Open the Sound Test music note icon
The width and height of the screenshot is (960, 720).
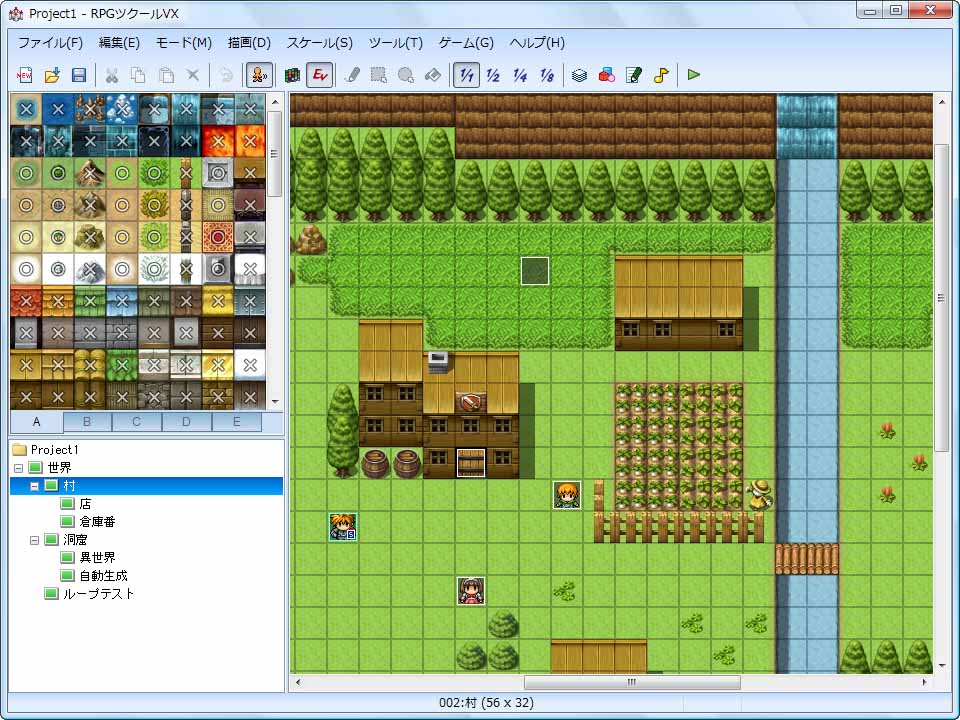click(661, 75)
